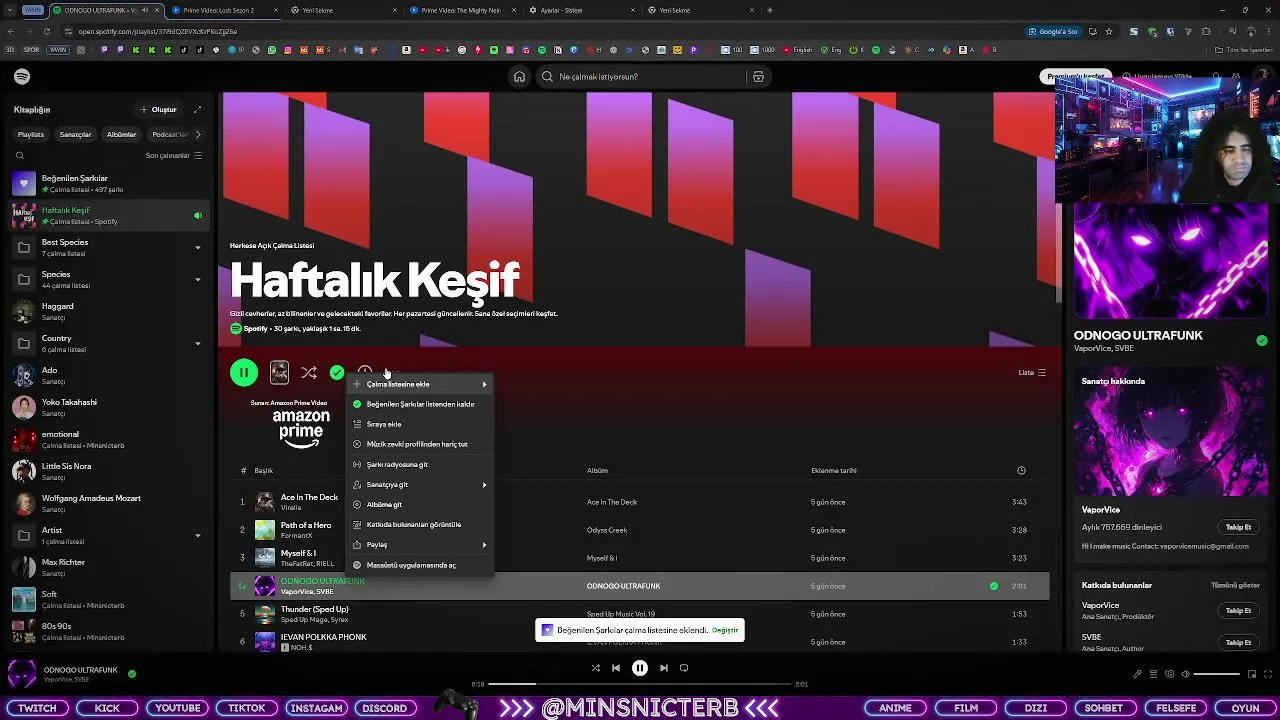Open Paylaş submenu
Image resolution: width=1280 pixels, height=720 pixels.
[420, 545]
